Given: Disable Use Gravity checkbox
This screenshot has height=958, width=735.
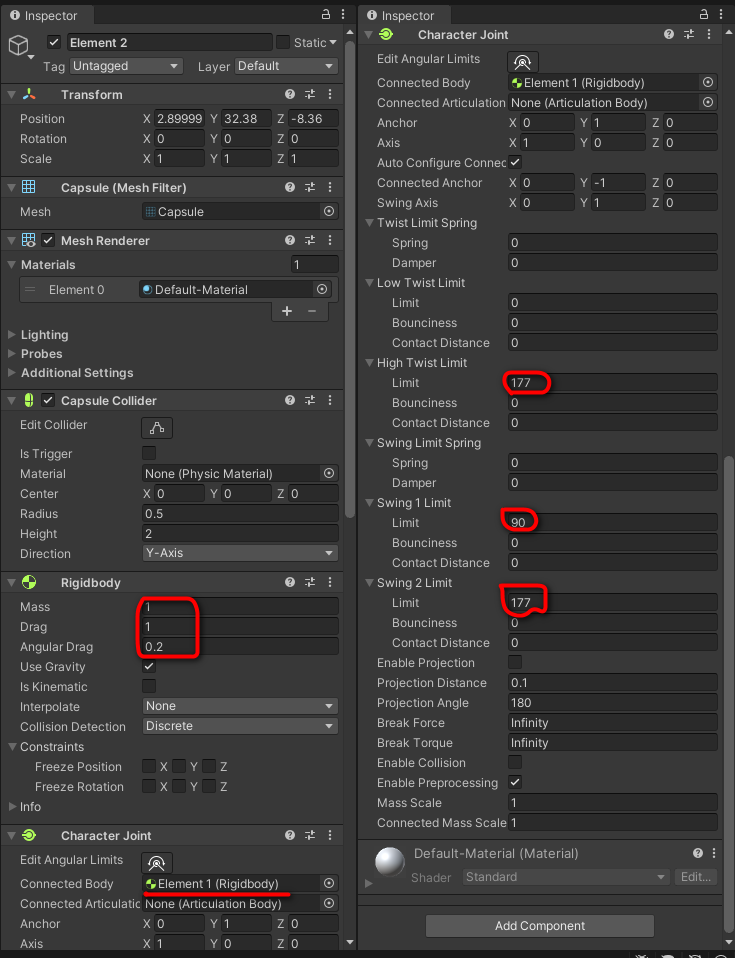Looking at the screenshot, I should (149, 667).
